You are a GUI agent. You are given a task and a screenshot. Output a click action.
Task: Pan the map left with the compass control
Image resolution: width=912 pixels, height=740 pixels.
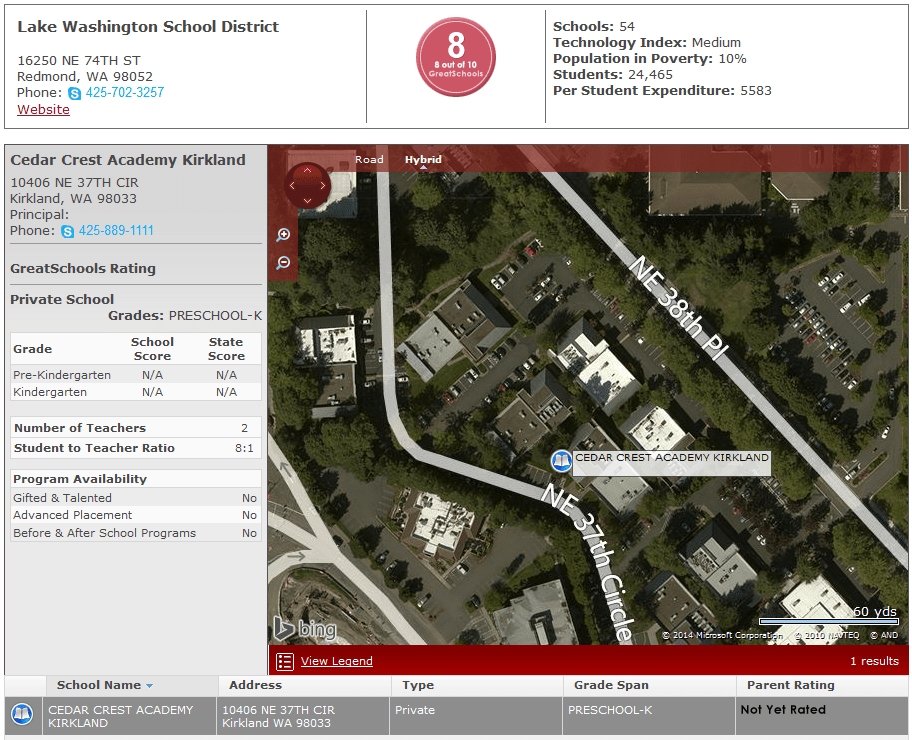pyautogui.click(x=292, y=186)
